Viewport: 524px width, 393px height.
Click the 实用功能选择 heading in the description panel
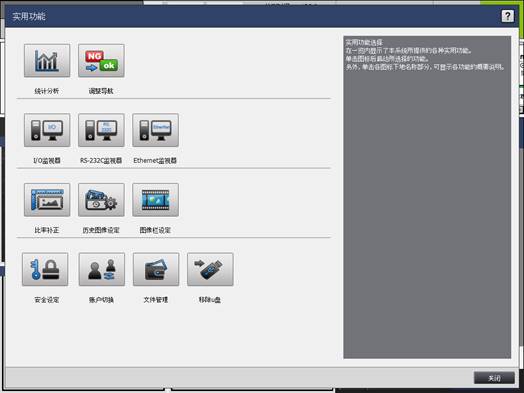pyautogui.click(x=364, y=42)
